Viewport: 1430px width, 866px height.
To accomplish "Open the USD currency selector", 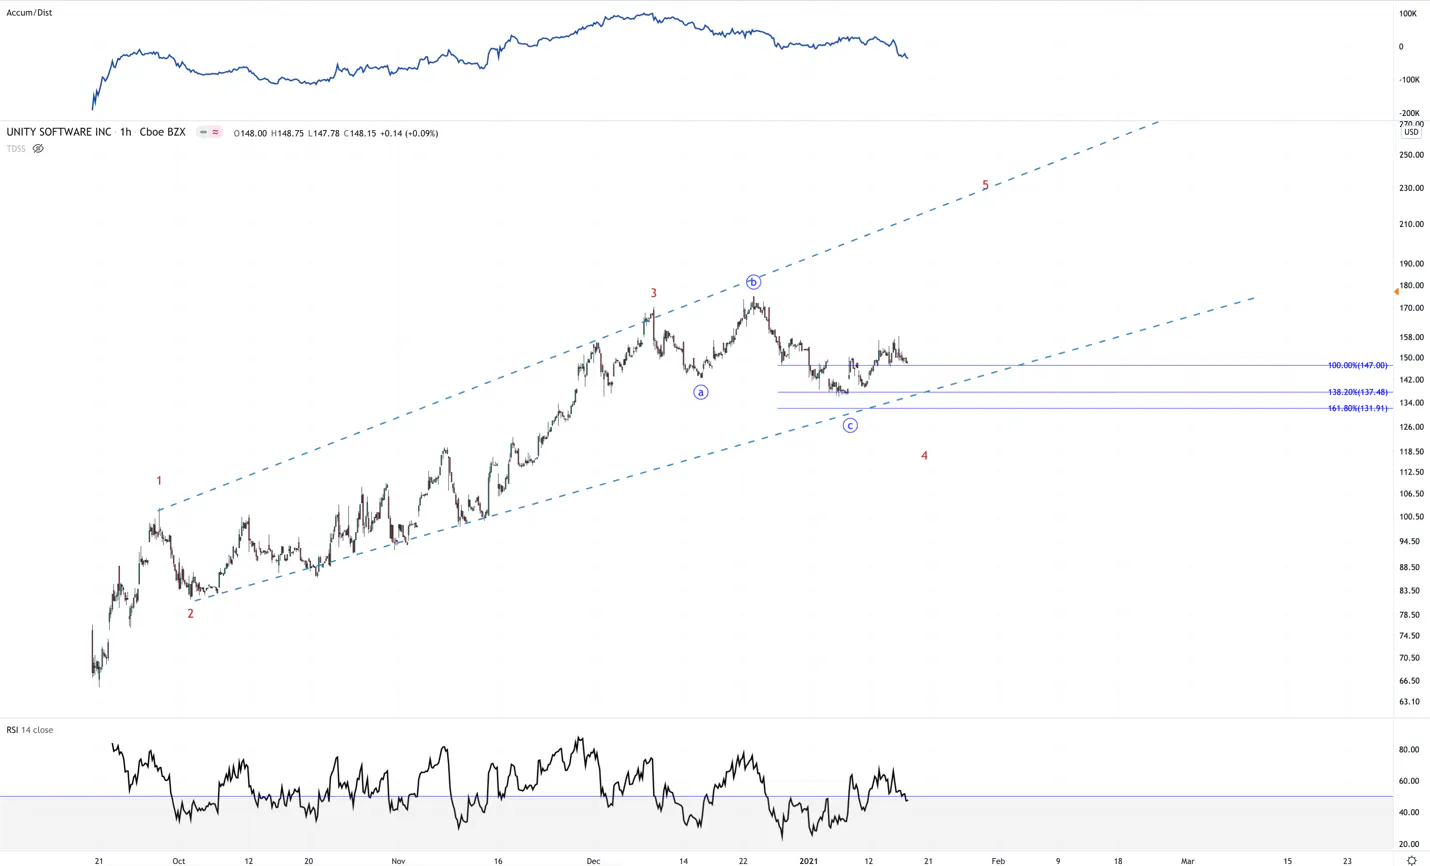I will 1411,132.
